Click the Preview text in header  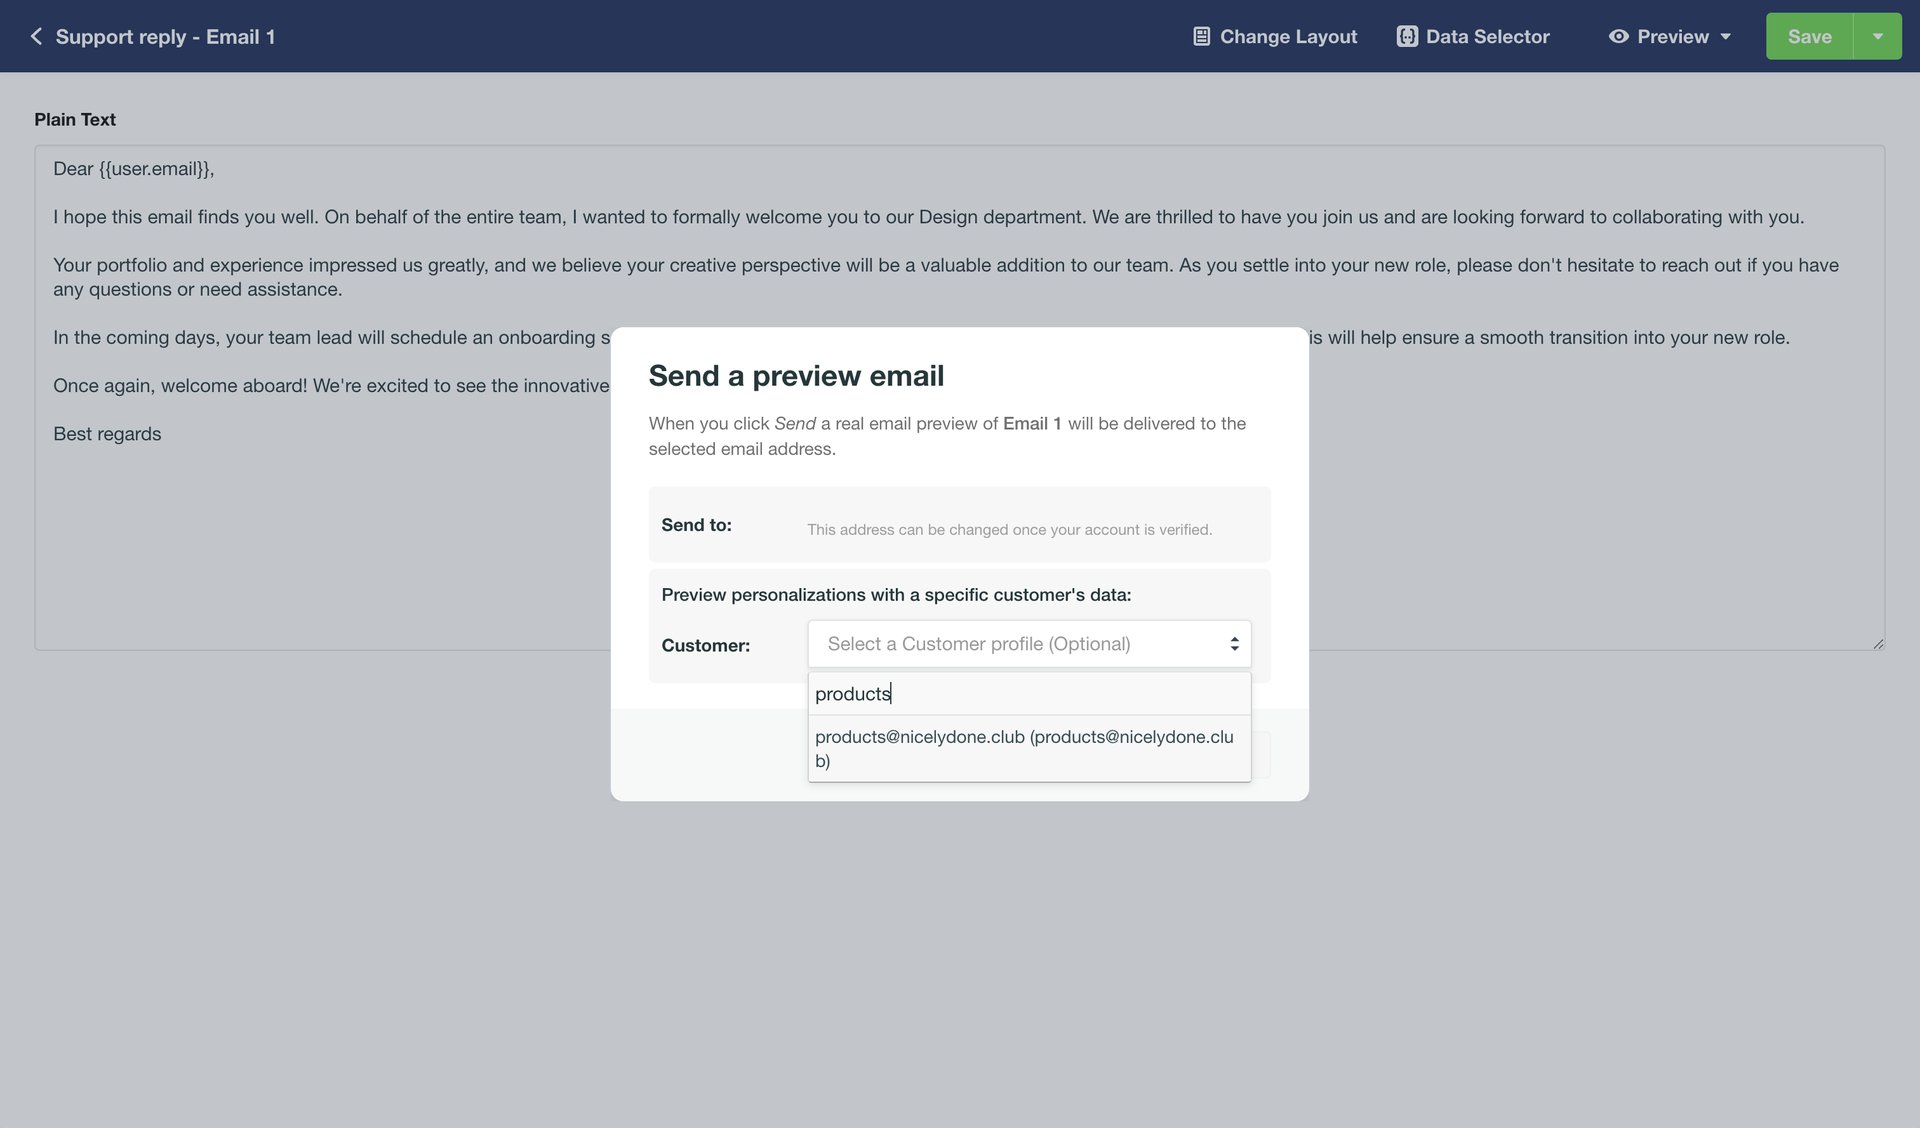click(1672, 36)
